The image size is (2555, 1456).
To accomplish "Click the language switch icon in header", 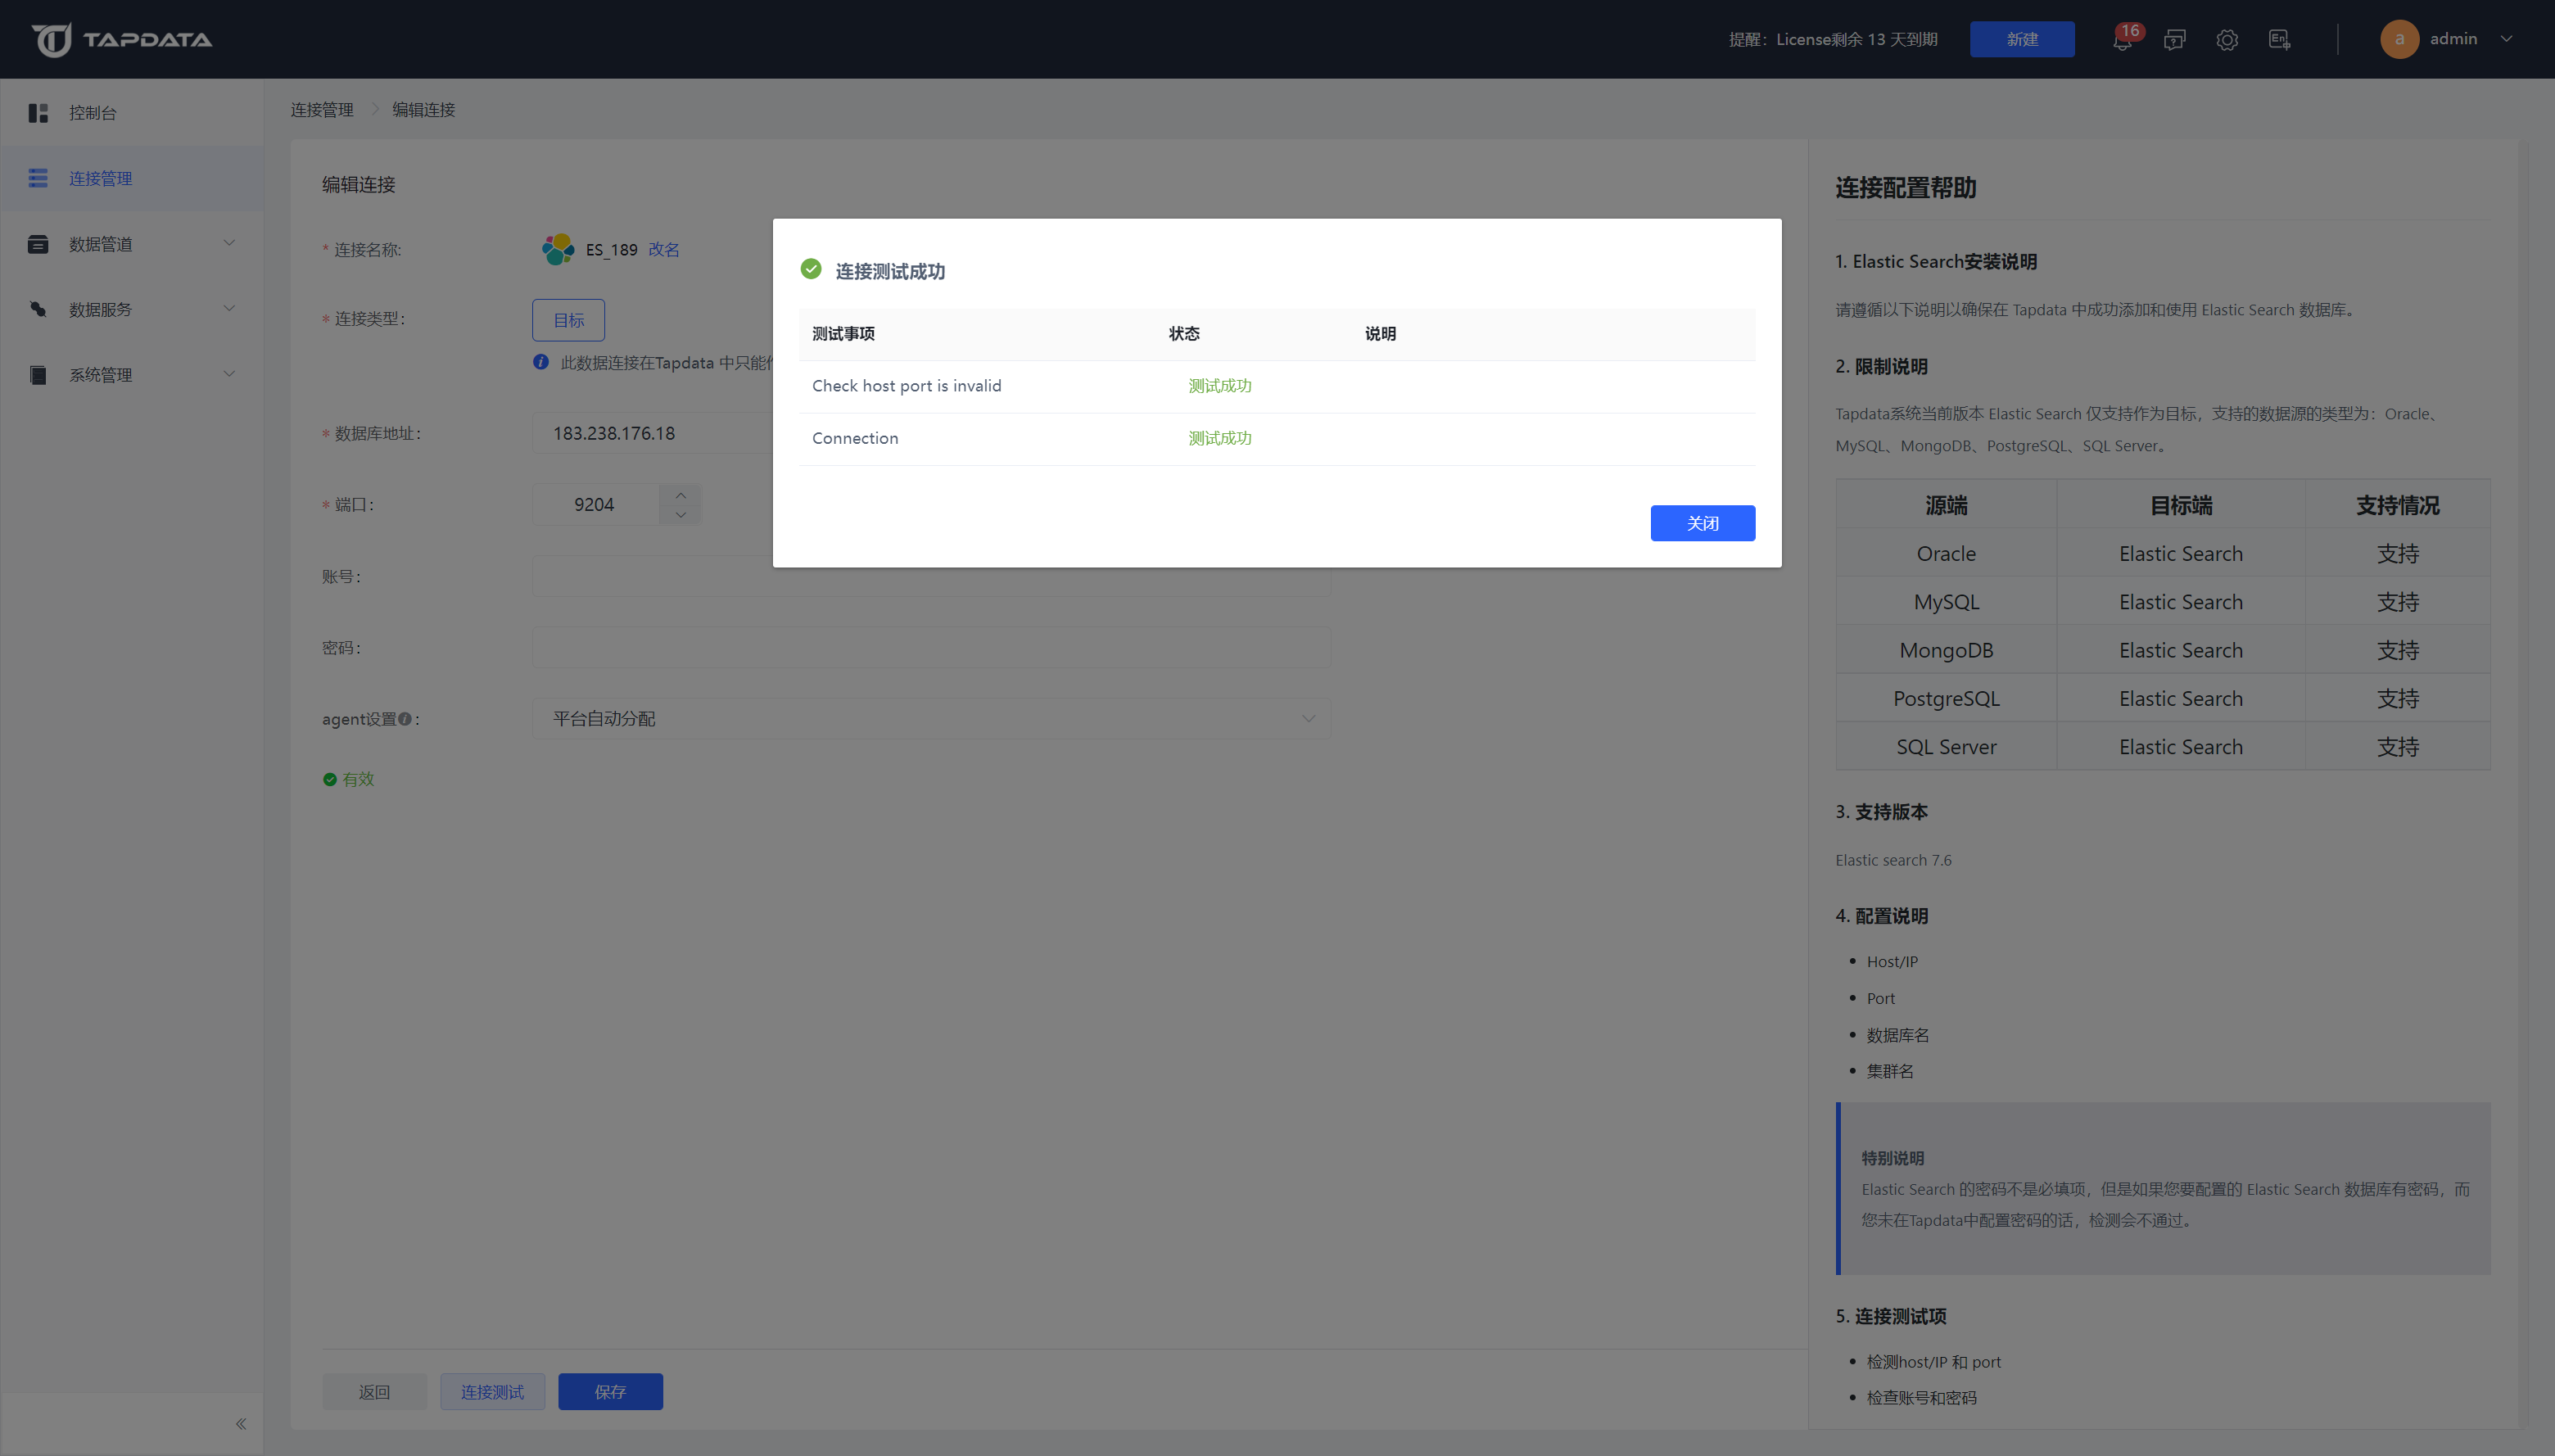I will pos(2279,40).
